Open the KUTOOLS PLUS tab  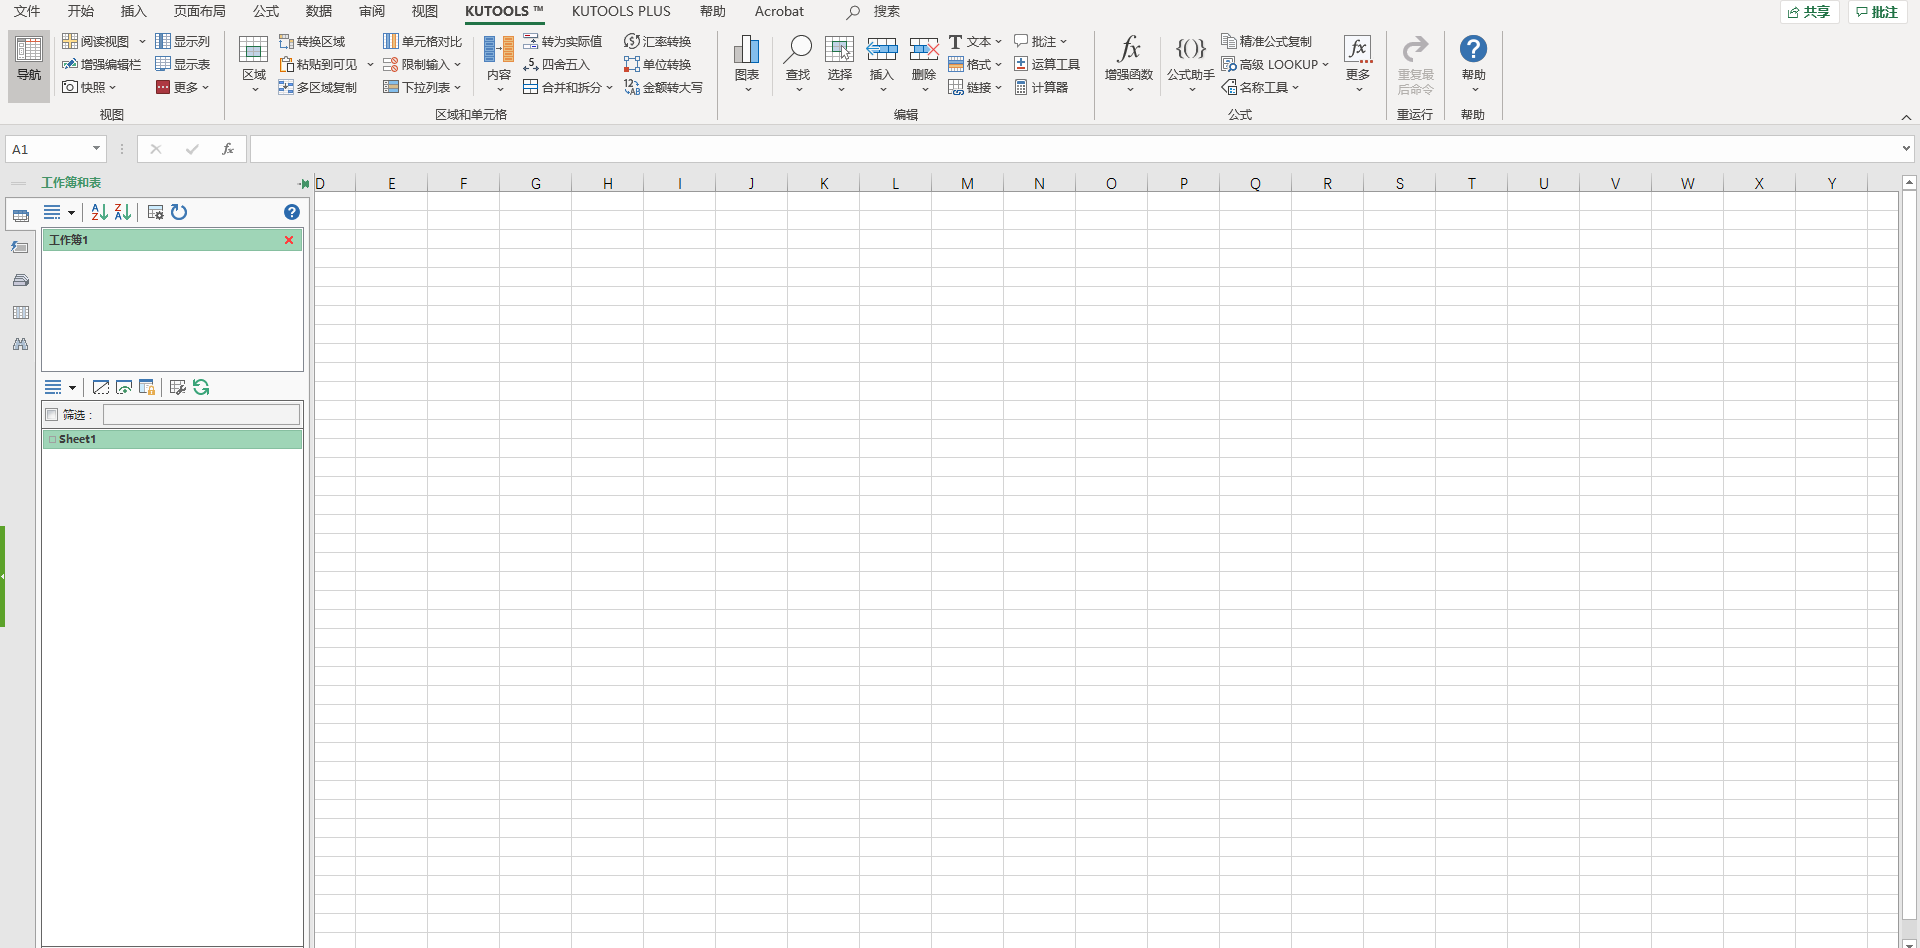click(x=621, y=11)
